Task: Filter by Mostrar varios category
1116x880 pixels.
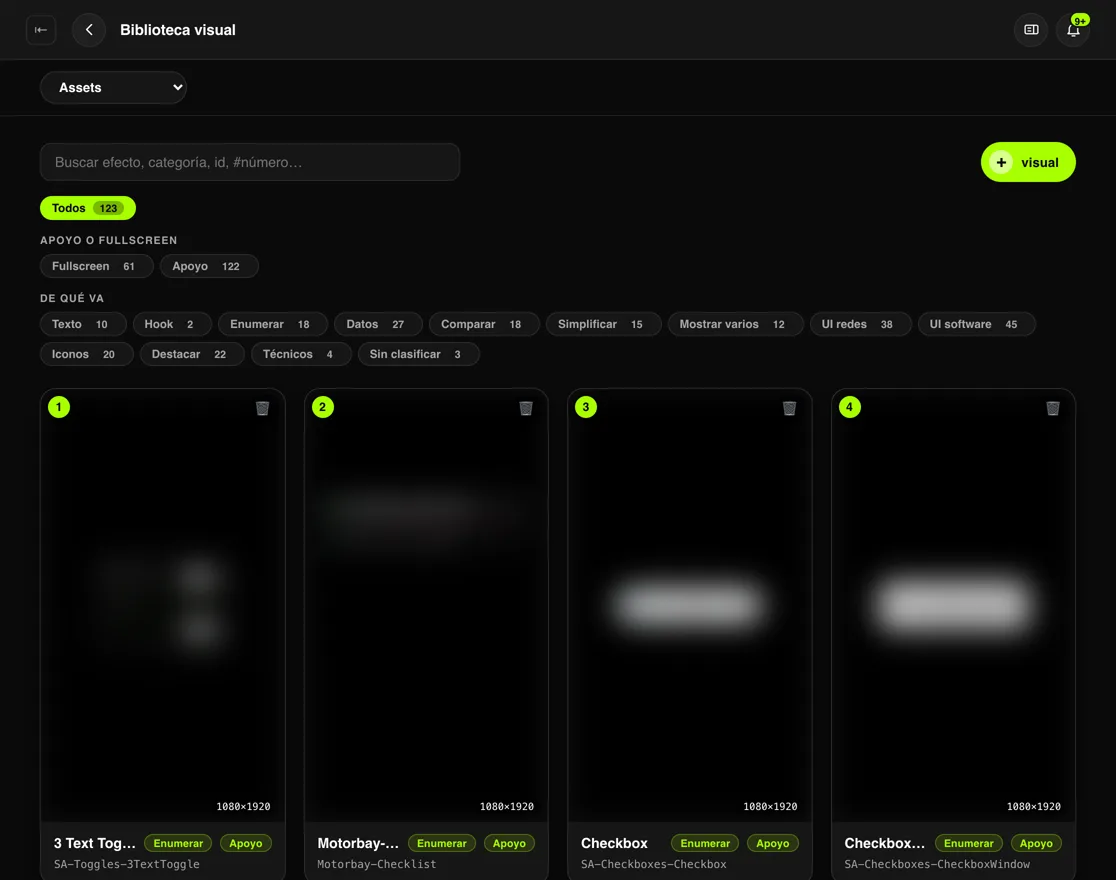Action: [735, 324]
